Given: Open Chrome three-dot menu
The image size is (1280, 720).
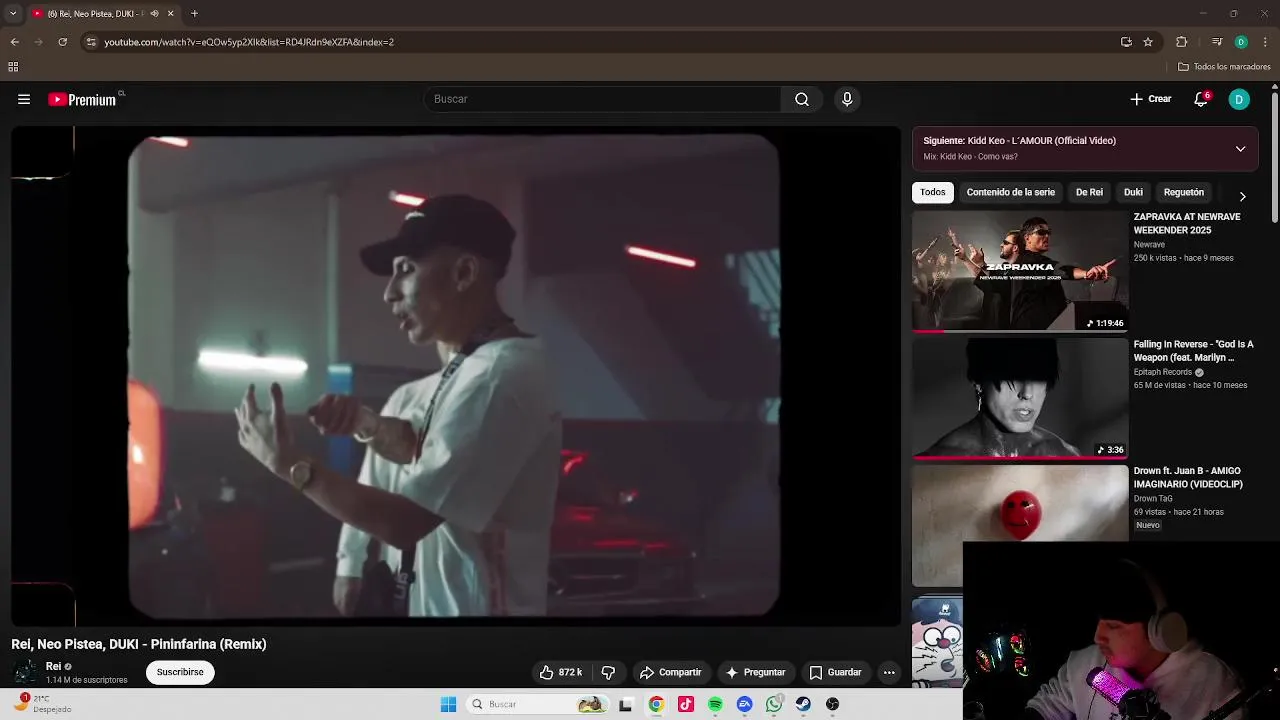Looking at the screenshot, I should (x=1266, y=42).
